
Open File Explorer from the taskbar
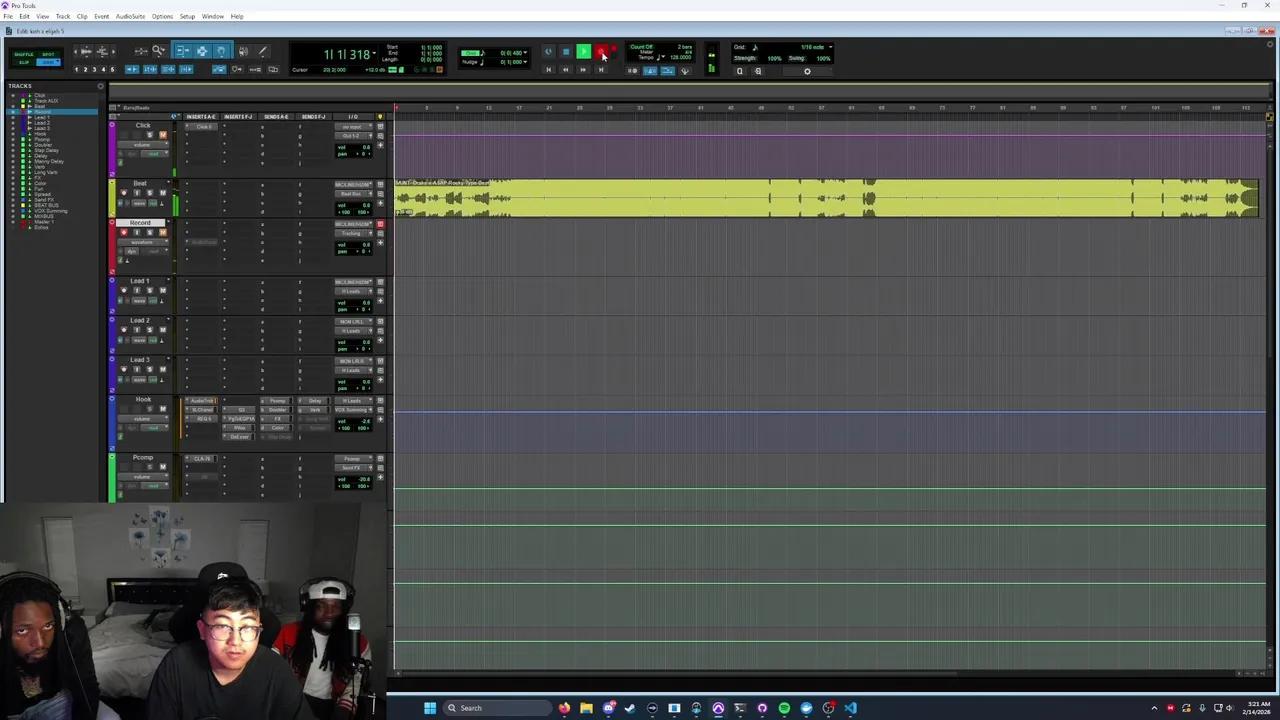[586, 708]
